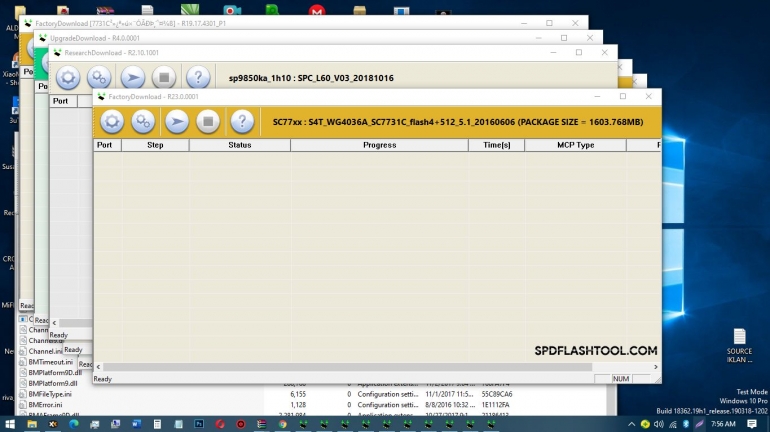Click the Progress column header
The image size is (770, 432).
tap(380, 145)
